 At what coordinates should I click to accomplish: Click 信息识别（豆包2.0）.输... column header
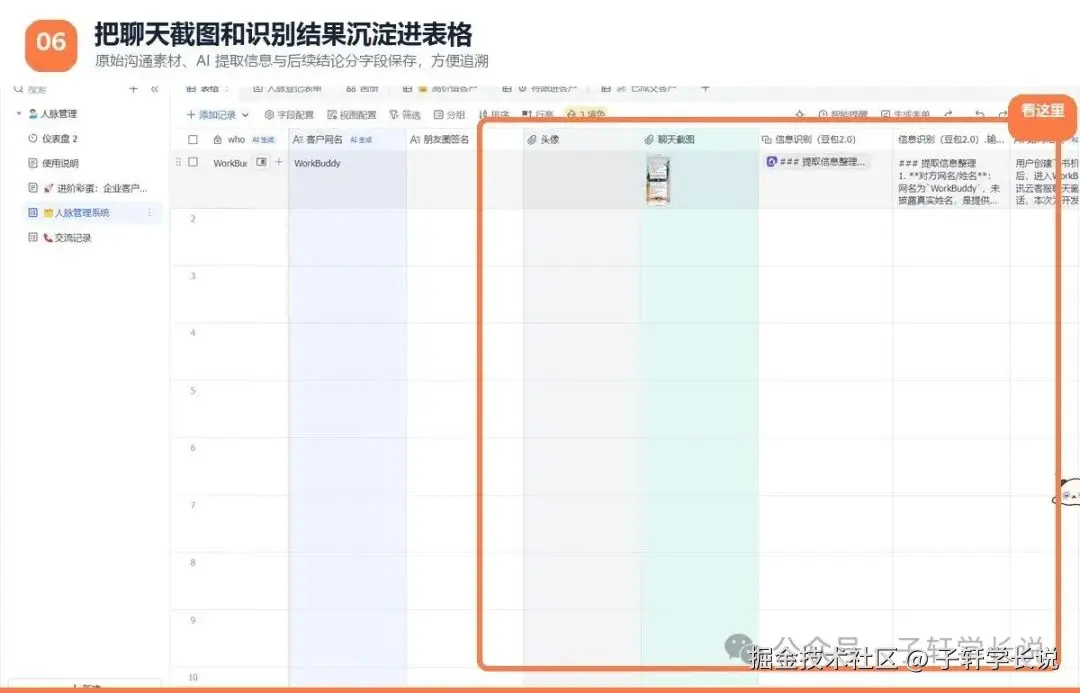951,139
